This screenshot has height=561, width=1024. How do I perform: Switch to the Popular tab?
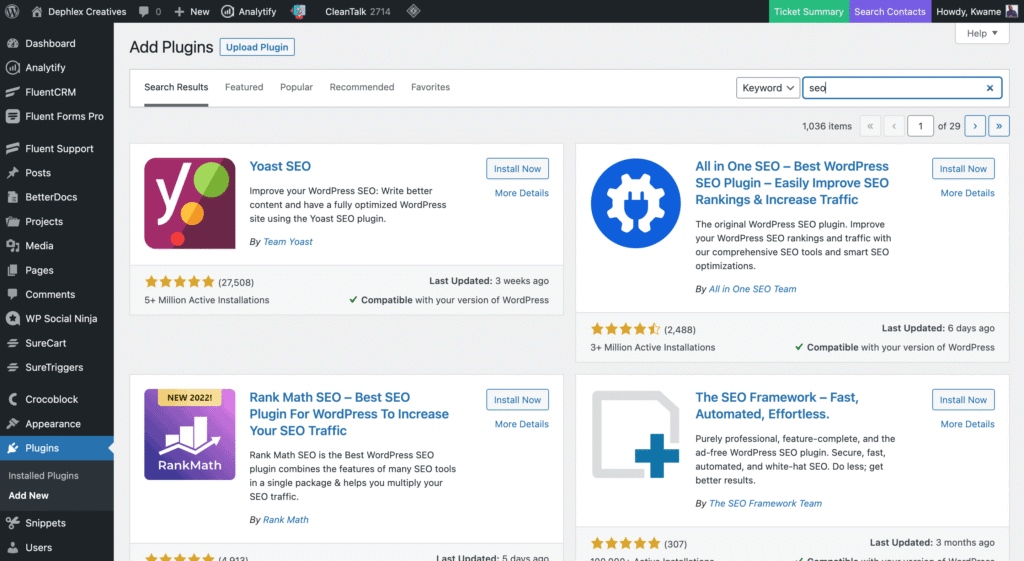click(x=296, y=87)
